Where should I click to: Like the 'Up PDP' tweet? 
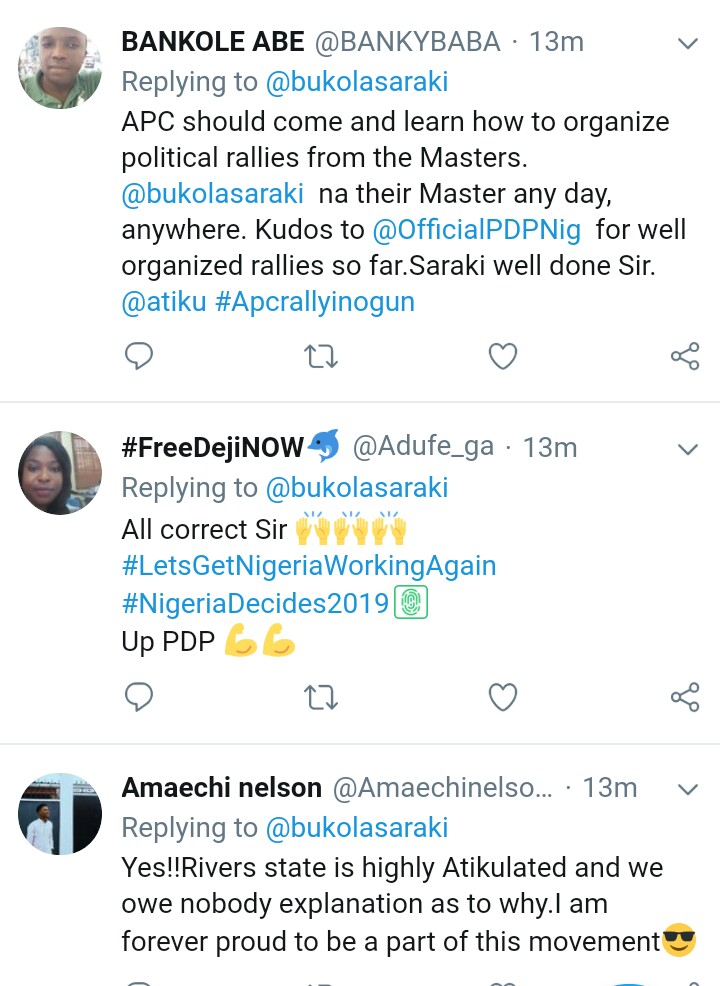click(502, 696)
